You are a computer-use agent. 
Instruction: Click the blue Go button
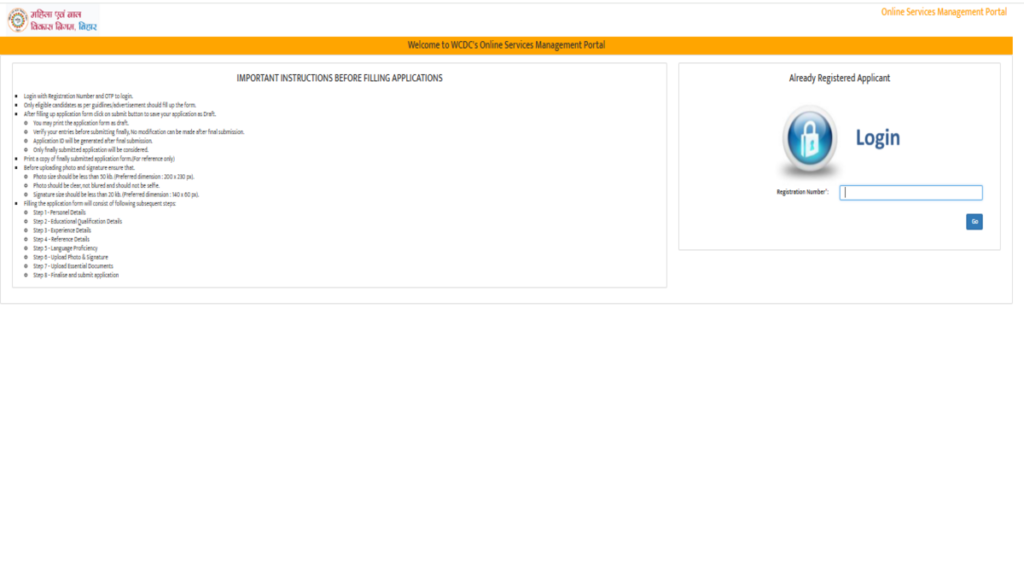click(974, 222)
